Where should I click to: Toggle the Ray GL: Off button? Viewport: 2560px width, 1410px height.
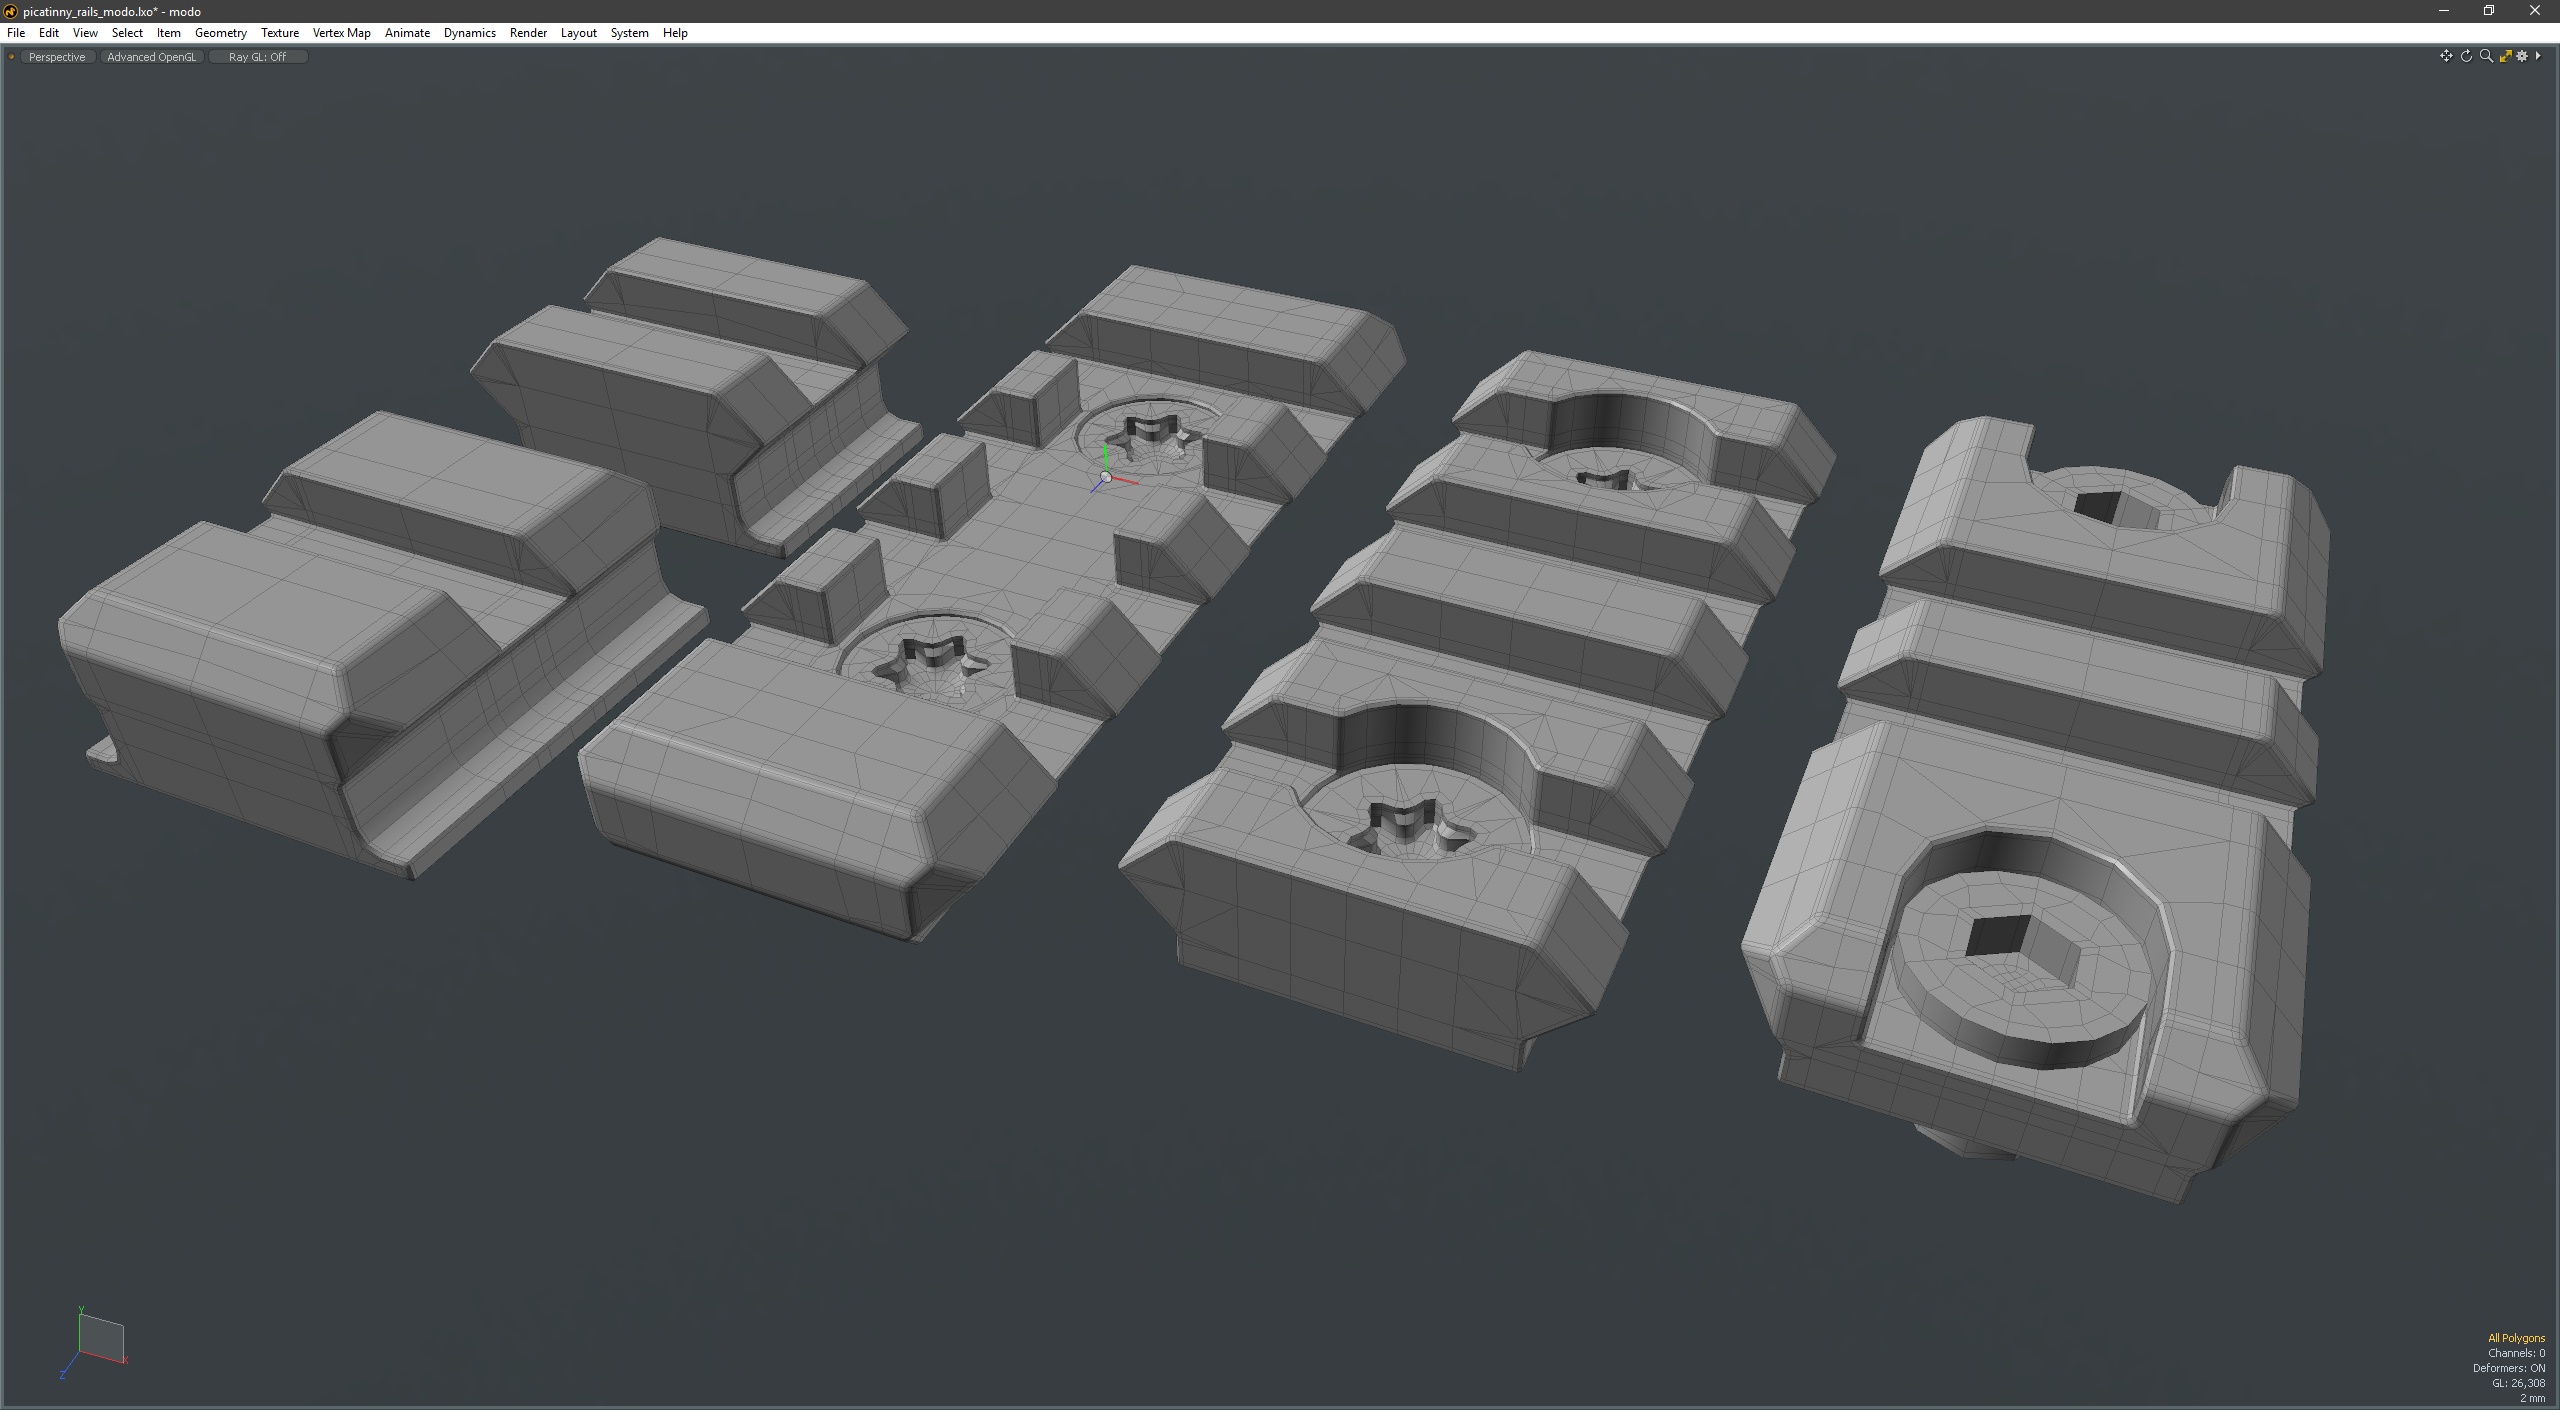coord(257,57)
